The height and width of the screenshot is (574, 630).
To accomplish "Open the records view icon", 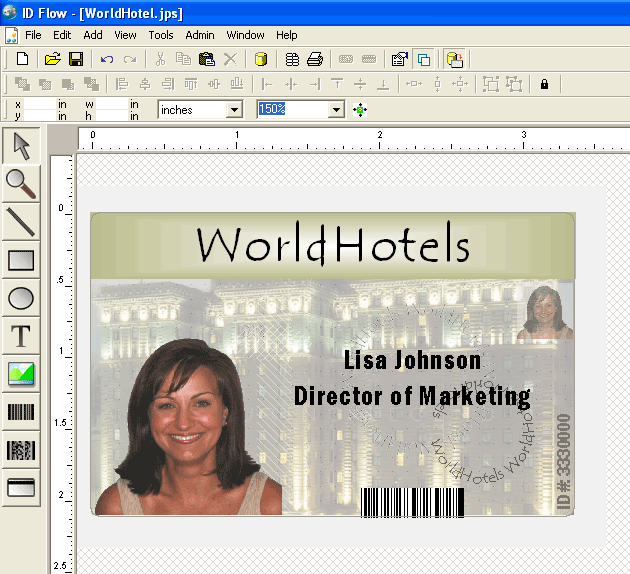I will pos(292,59).
